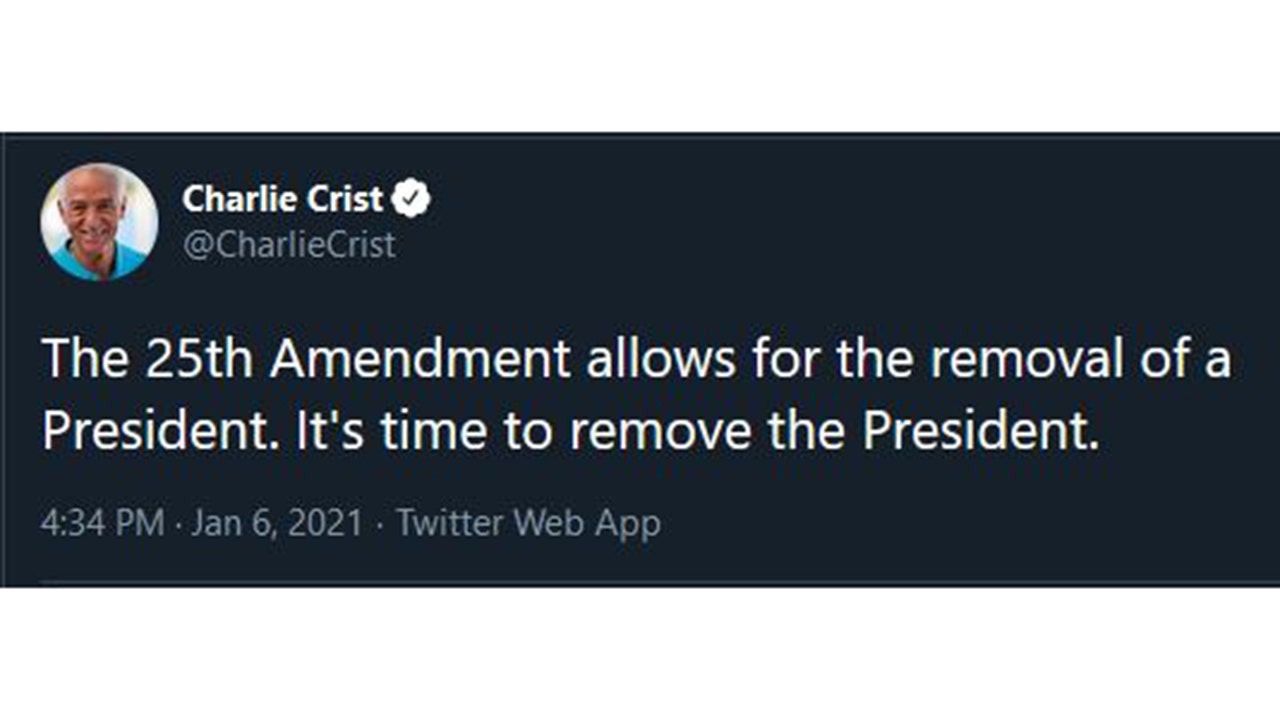The width and height of the screenshot is (1280, 720).
Task: Click the "4:34 PM" timestamp
Action: (102, 523)
